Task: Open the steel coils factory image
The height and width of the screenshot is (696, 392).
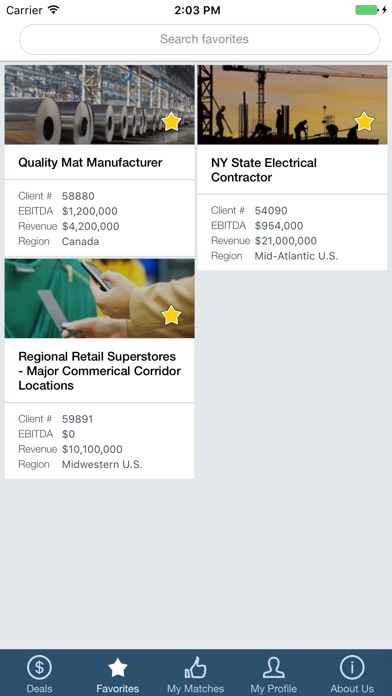Action: point(99,105)
